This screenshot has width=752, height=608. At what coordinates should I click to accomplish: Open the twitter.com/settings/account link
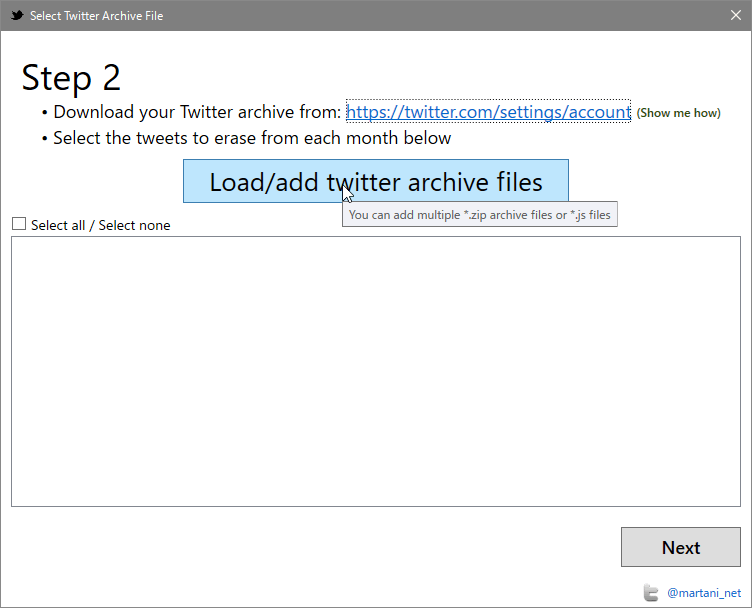(488, 112)
